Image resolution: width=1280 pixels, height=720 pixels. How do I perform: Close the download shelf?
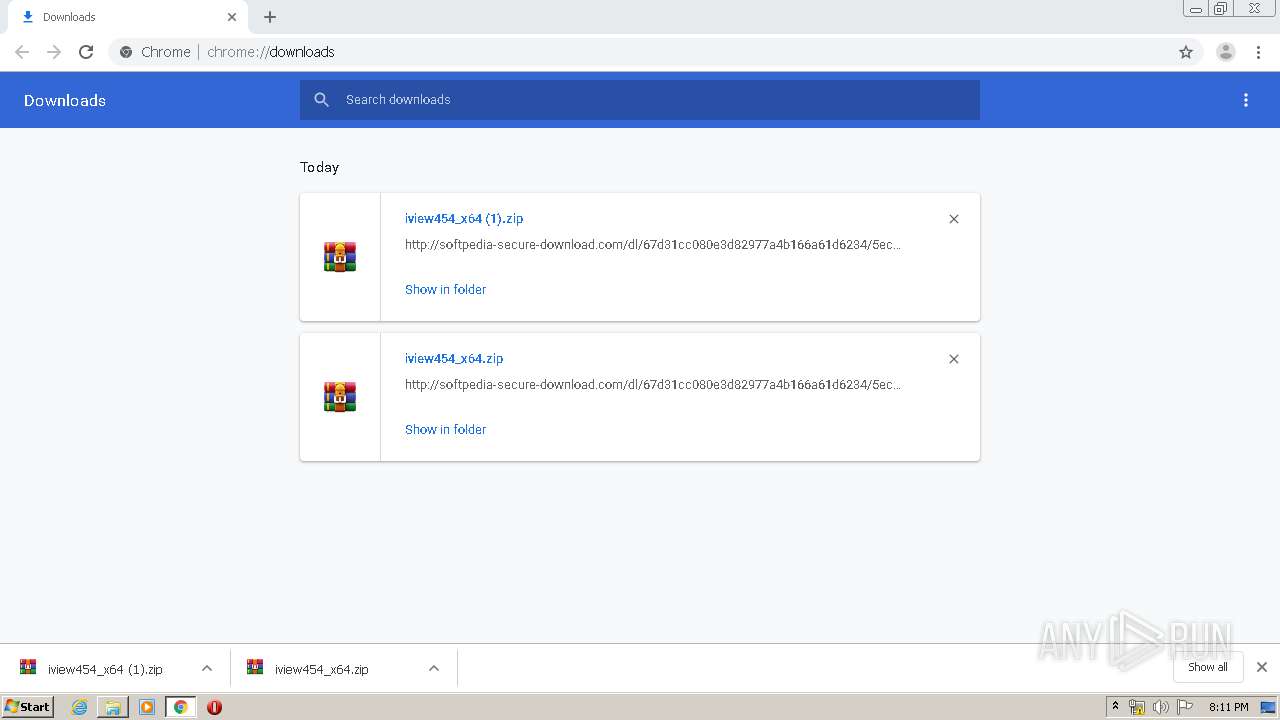pos(1262,667)
